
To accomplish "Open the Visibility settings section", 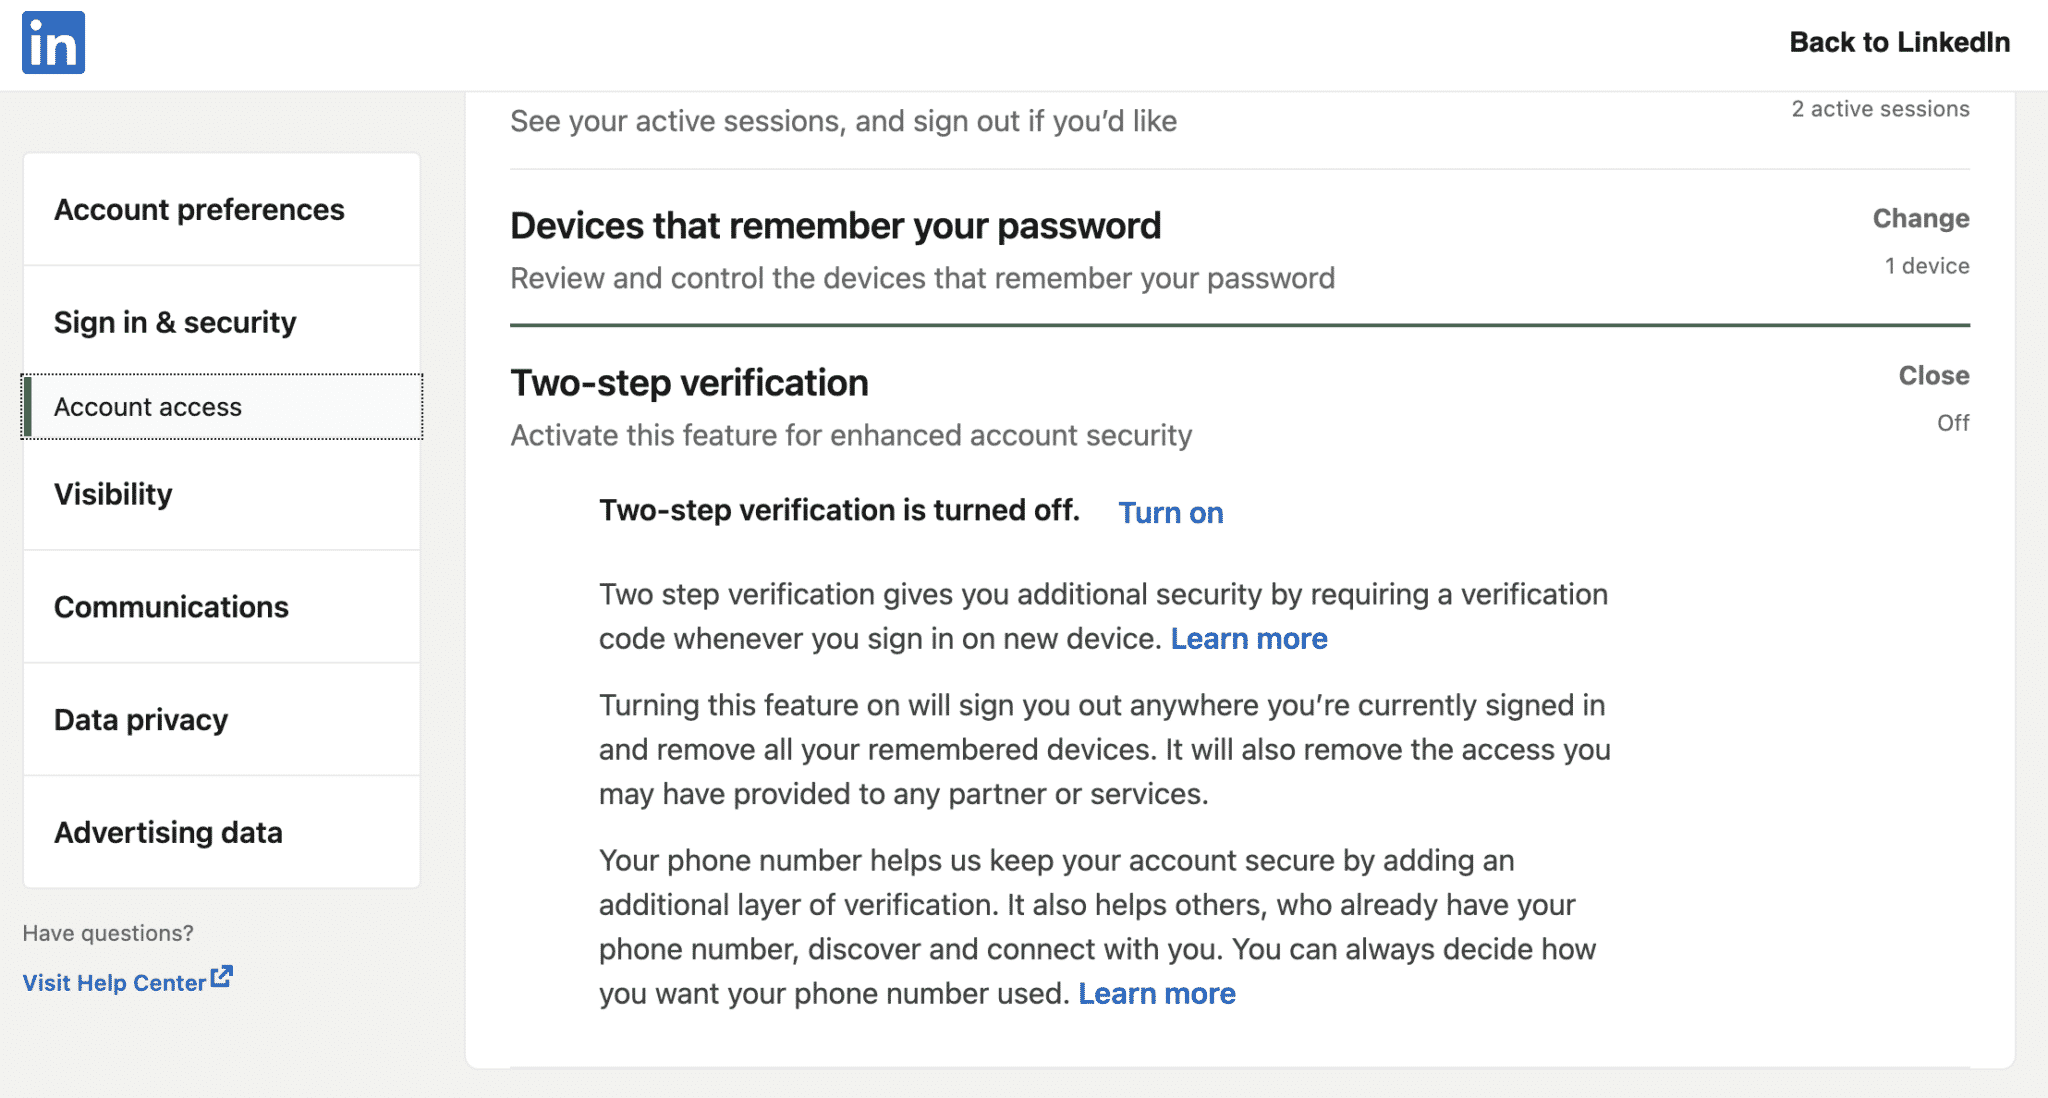I will coord(221,494).
